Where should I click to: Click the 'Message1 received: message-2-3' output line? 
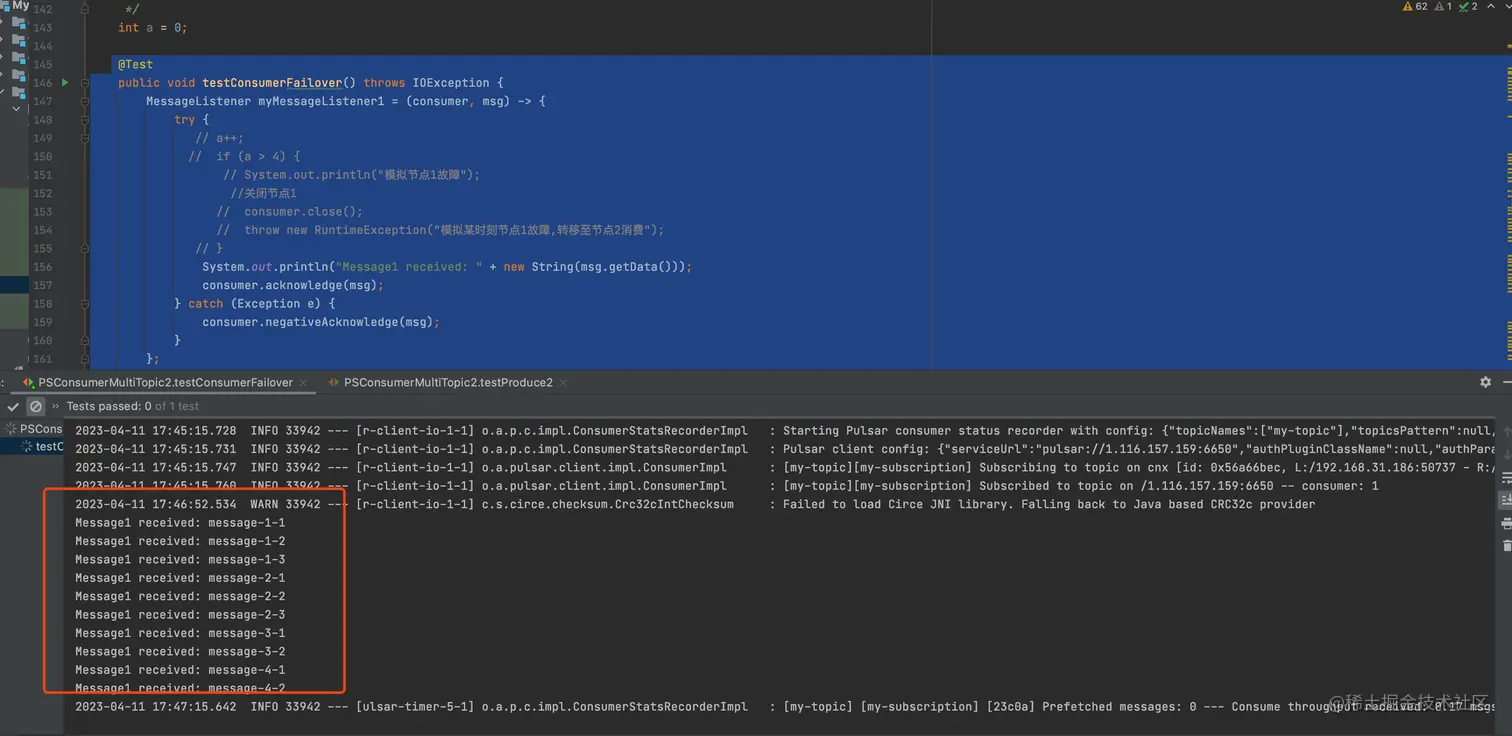[x=180, y=615]
